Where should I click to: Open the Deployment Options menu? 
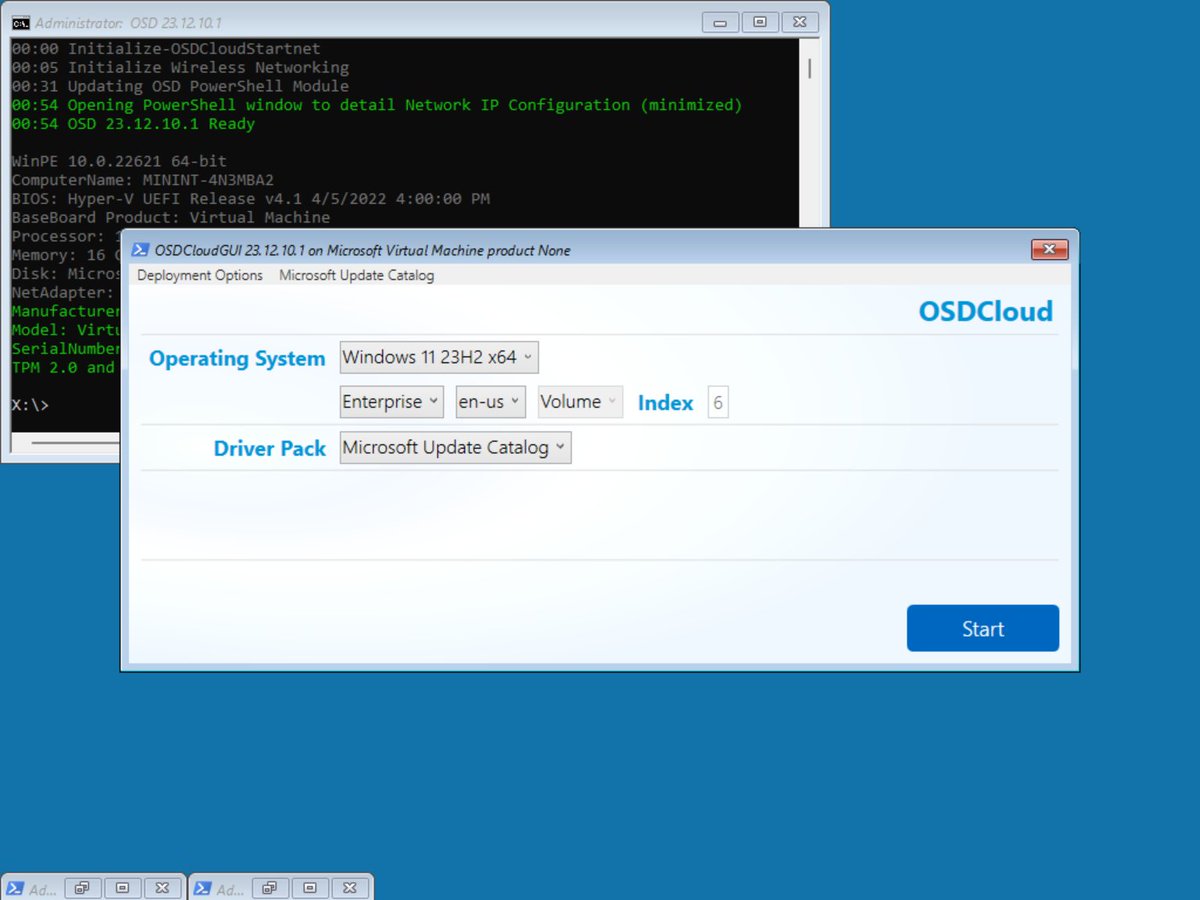200,275
